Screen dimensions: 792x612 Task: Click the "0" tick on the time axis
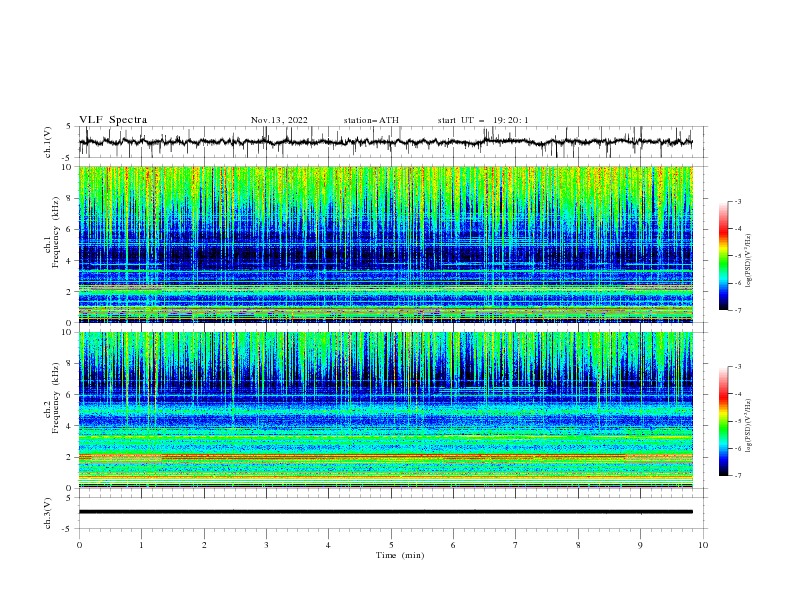tap(79, 545)
